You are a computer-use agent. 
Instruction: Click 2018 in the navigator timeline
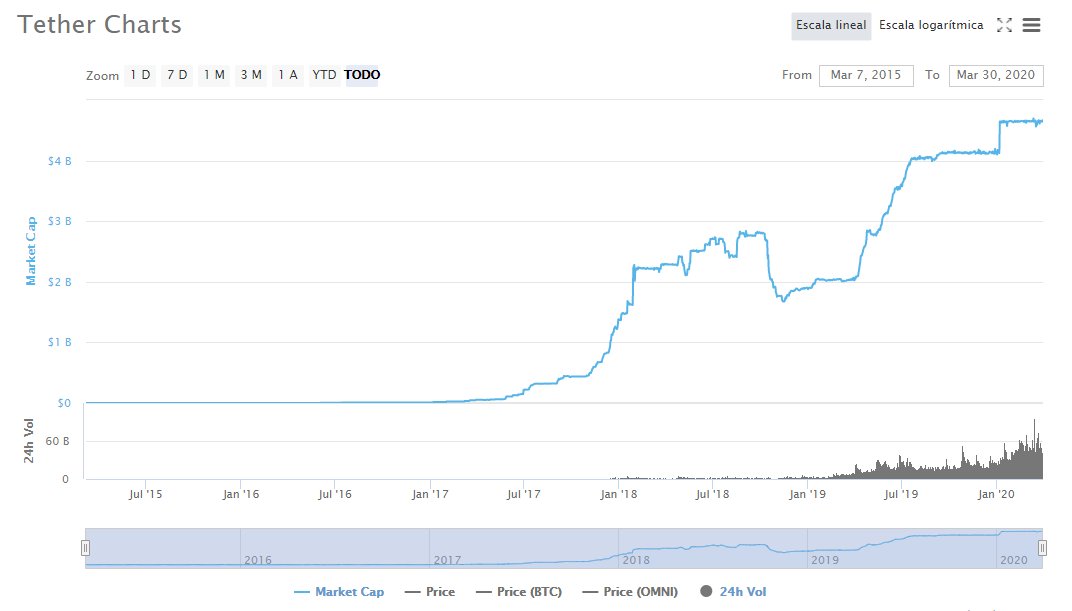[x=636, y=560]
